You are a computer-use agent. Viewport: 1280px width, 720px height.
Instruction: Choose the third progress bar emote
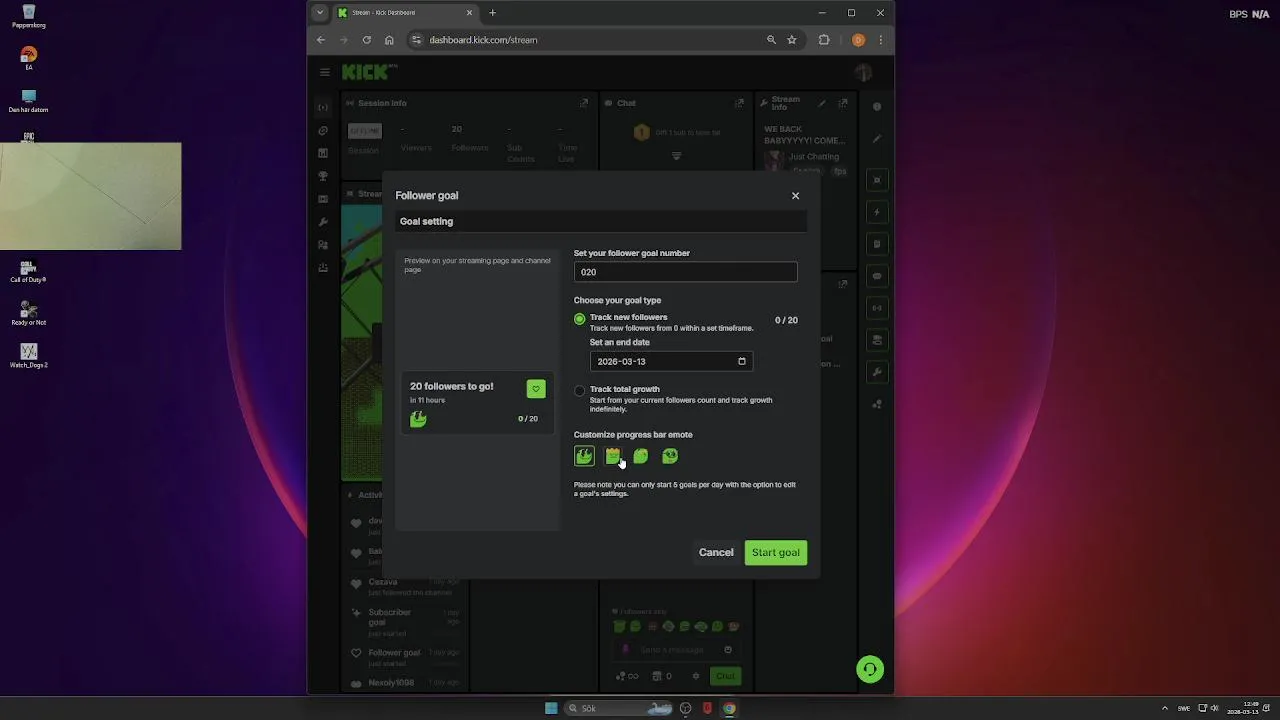point(641,456)
